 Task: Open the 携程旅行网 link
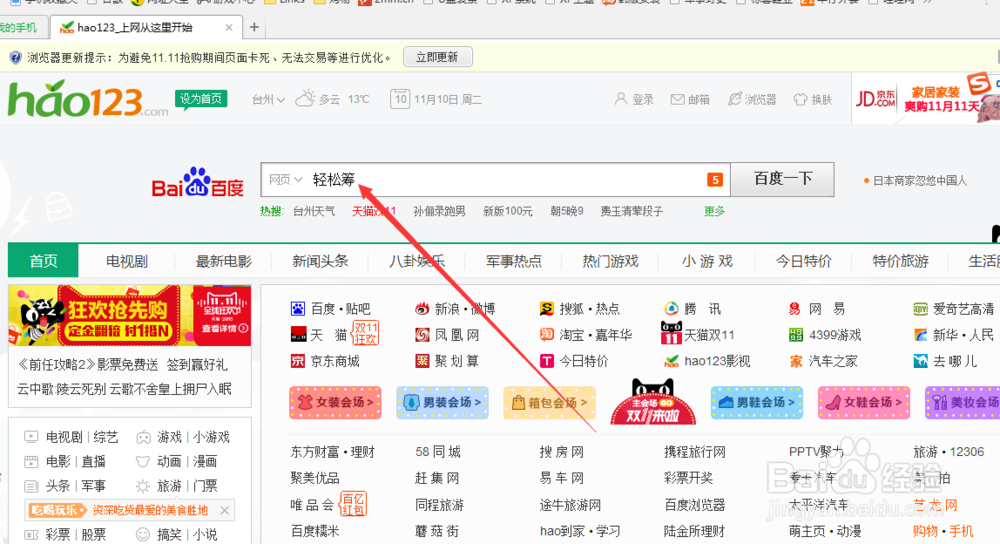point(695,452)
